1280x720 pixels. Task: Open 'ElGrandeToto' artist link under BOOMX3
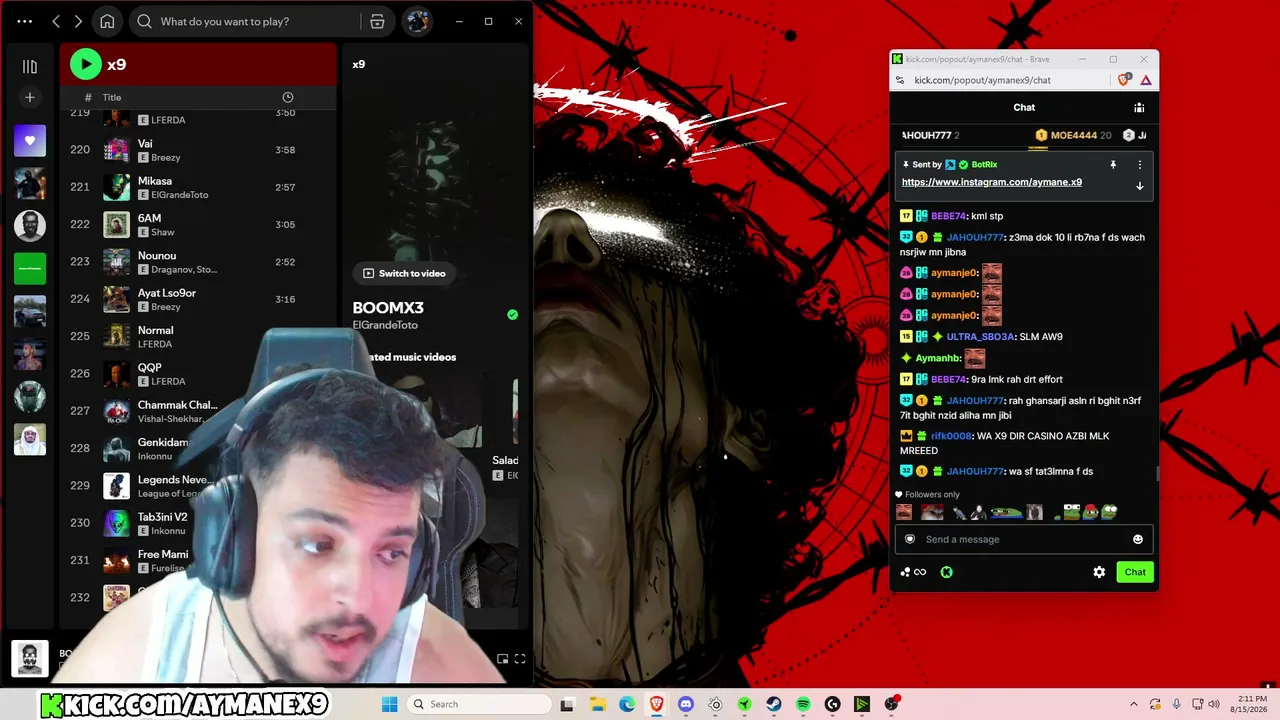pos(385,325)
